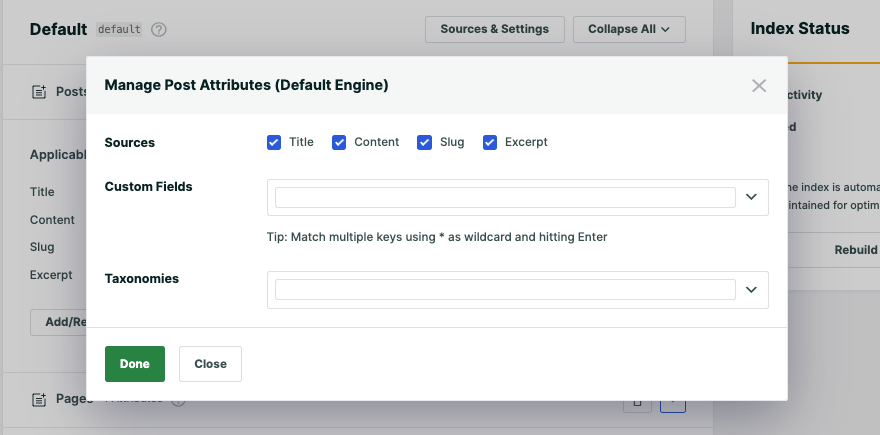The width and height of the screenshot is (880, 435).
Task: Expand the Custom Fields dropdown arrow
Action: 751,197
